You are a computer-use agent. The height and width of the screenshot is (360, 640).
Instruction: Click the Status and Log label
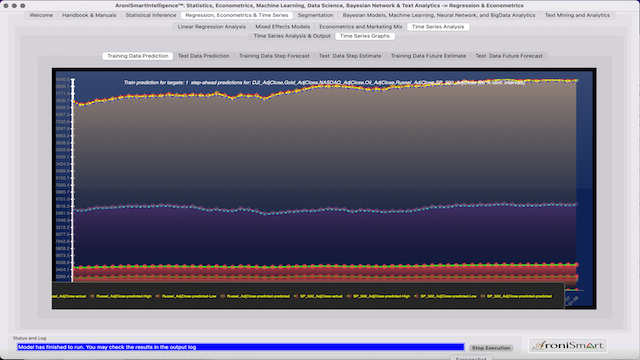point(29,338)
